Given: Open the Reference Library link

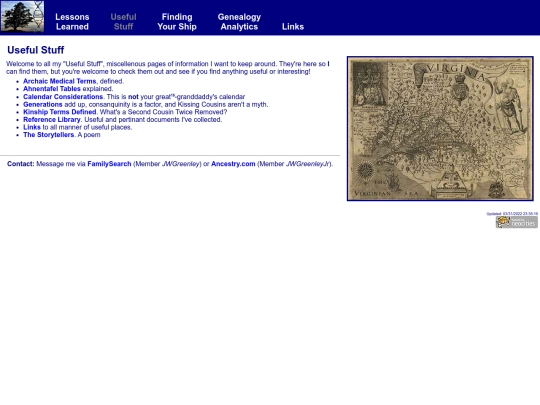Looking at the screenshot, I should 52,120.
